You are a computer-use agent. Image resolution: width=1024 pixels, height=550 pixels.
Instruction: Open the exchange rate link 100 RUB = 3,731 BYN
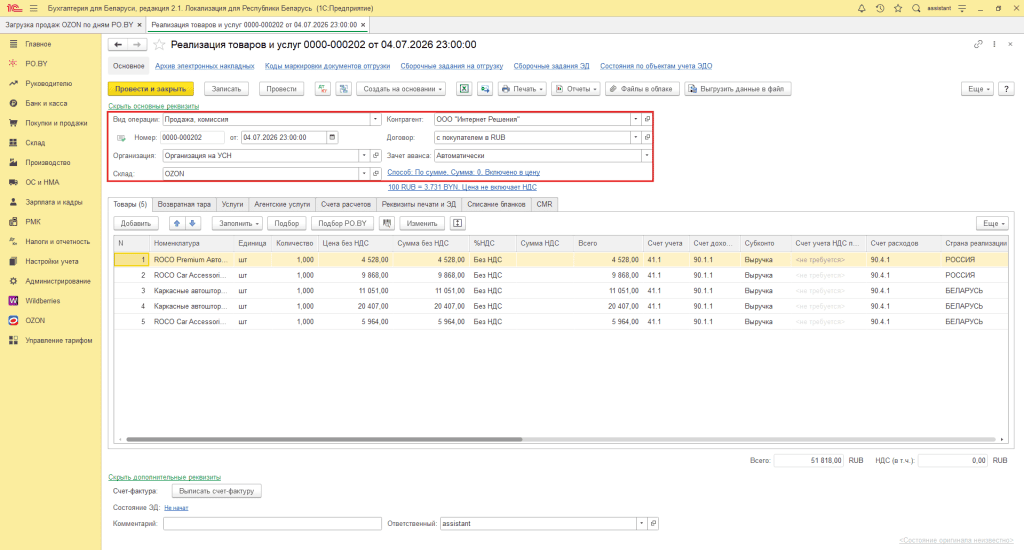click(462, 187)
